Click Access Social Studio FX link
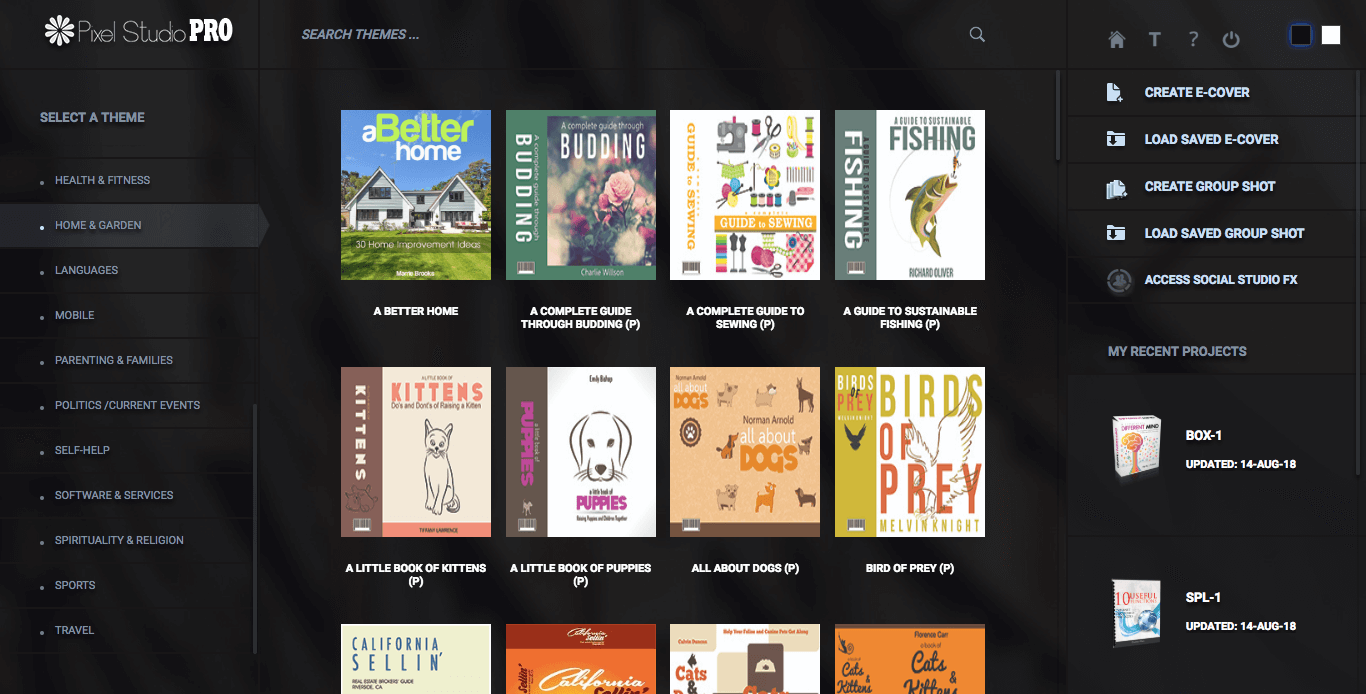Screen dimensions: 1366x694 [x=1221, y=280]
